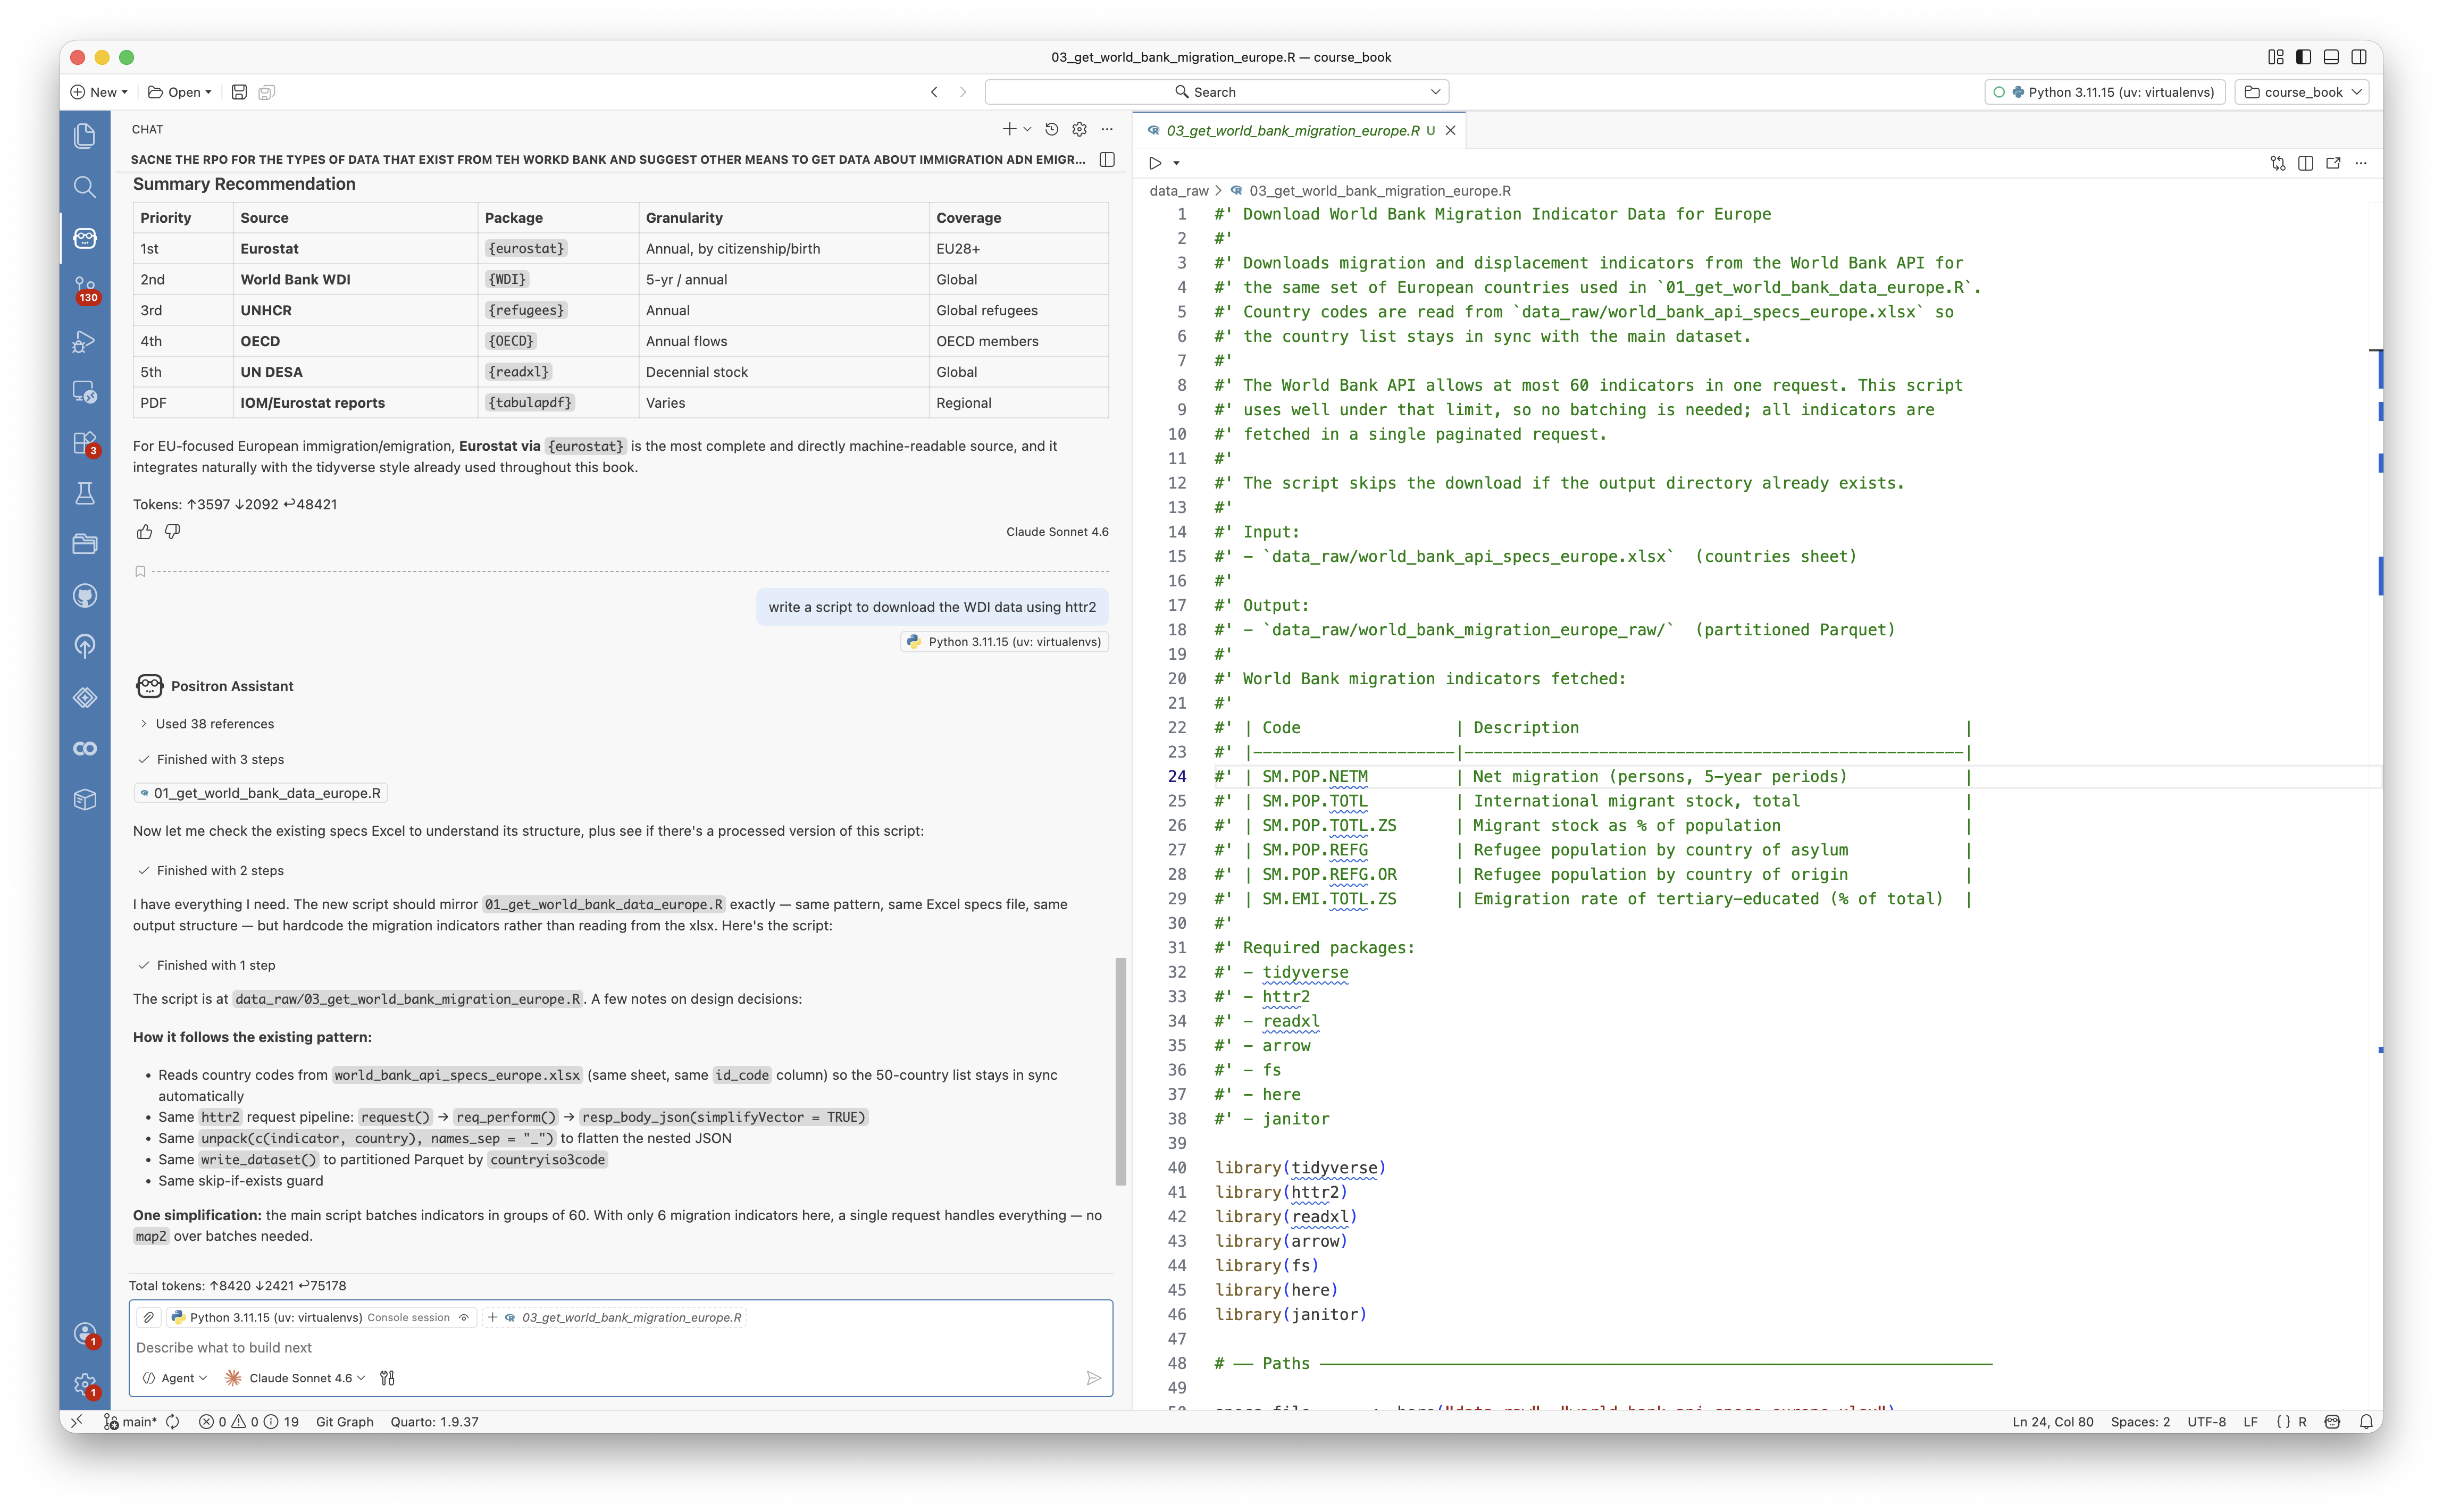Click the main* branch in status bar
The height and width of the screenshot is (1512, 2443).
pos(130,1422)
